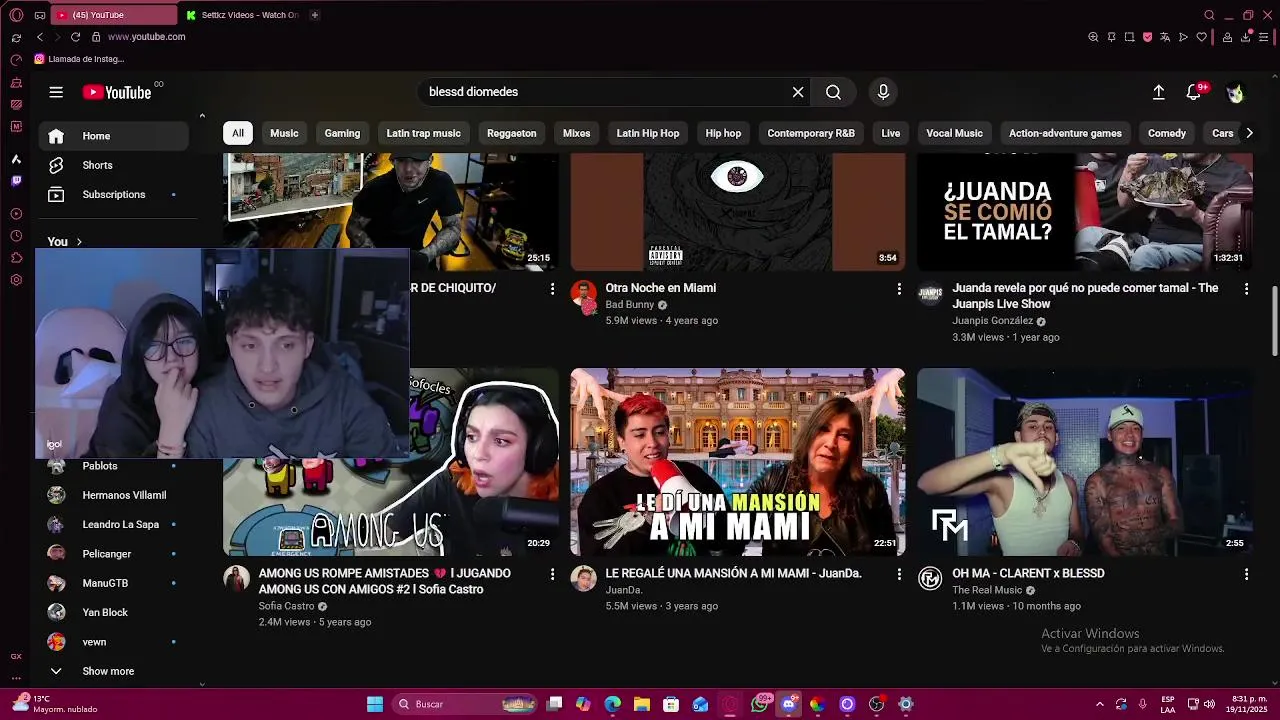Click the Windows Start button
This screenshot has width=1280, height=720.
375,704
